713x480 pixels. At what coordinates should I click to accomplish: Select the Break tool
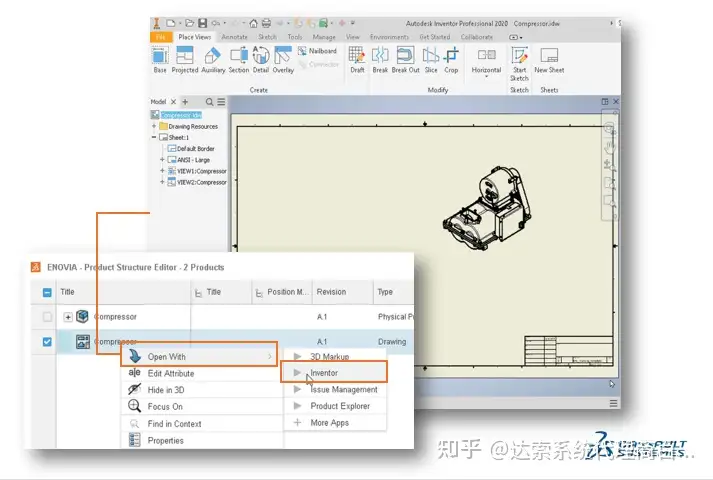tap(380, 60)
